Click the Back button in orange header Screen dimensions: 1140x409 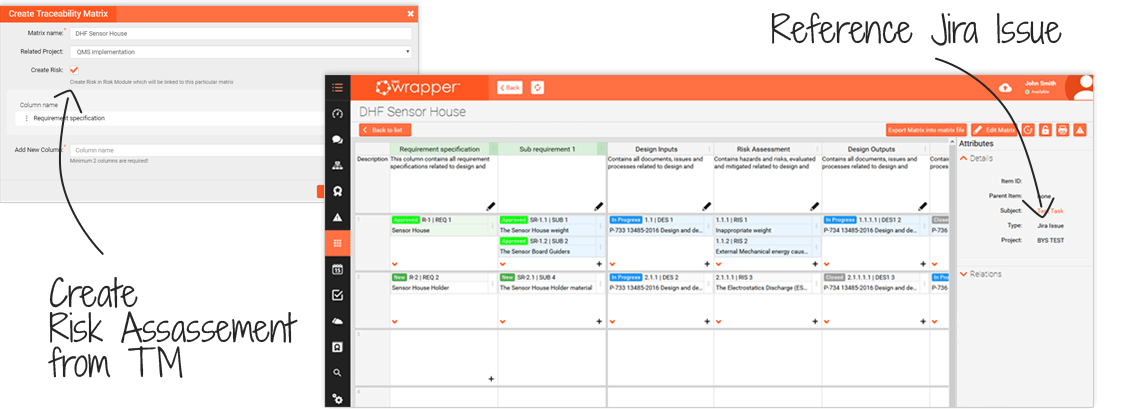(x=510, y=87)
